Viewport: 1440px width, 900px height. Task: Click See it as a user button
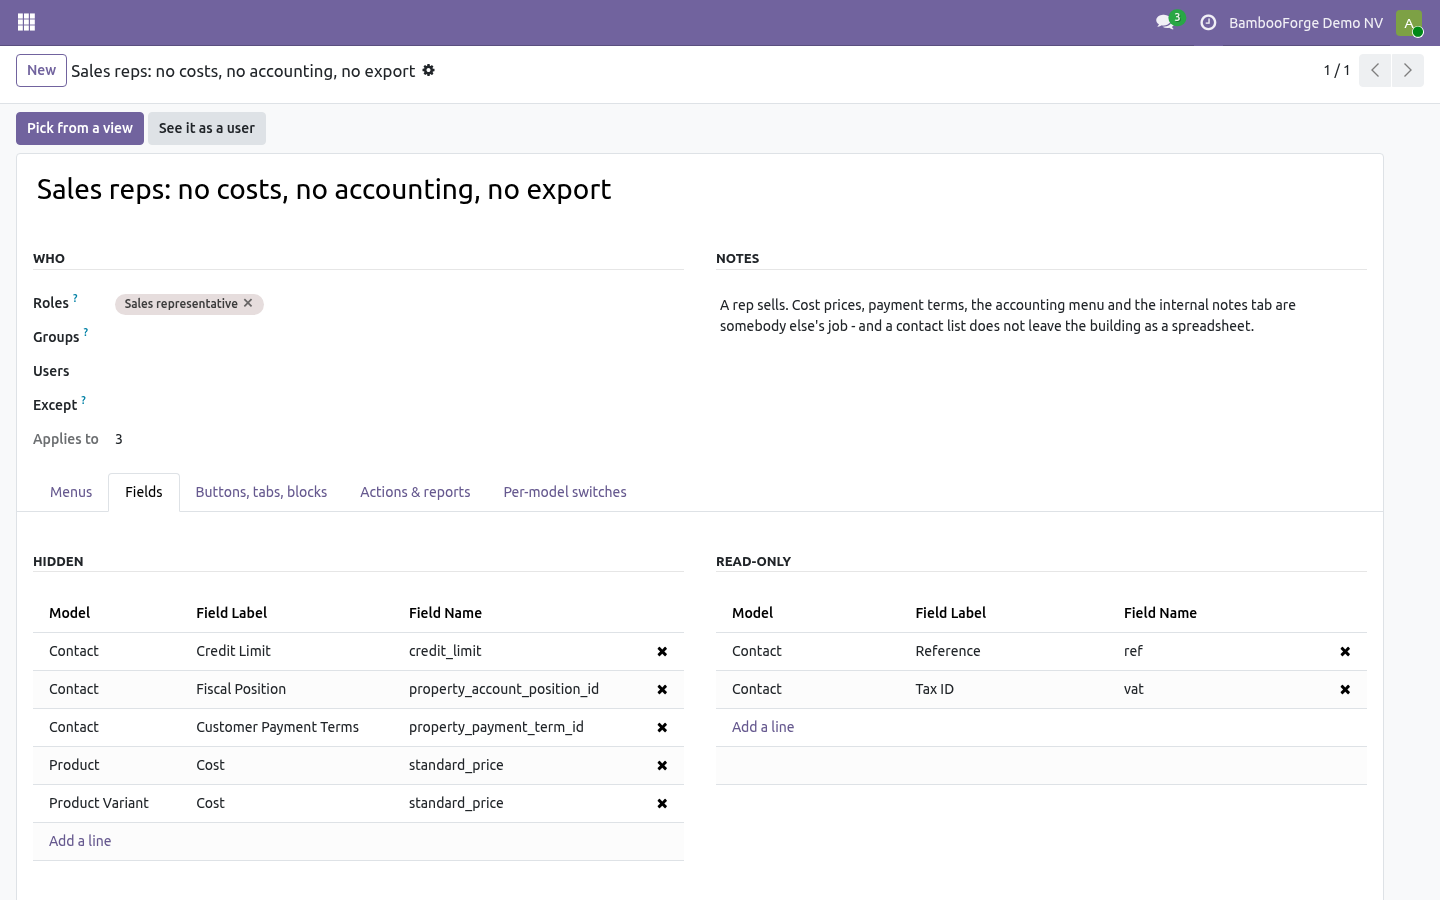coord(207,128)
